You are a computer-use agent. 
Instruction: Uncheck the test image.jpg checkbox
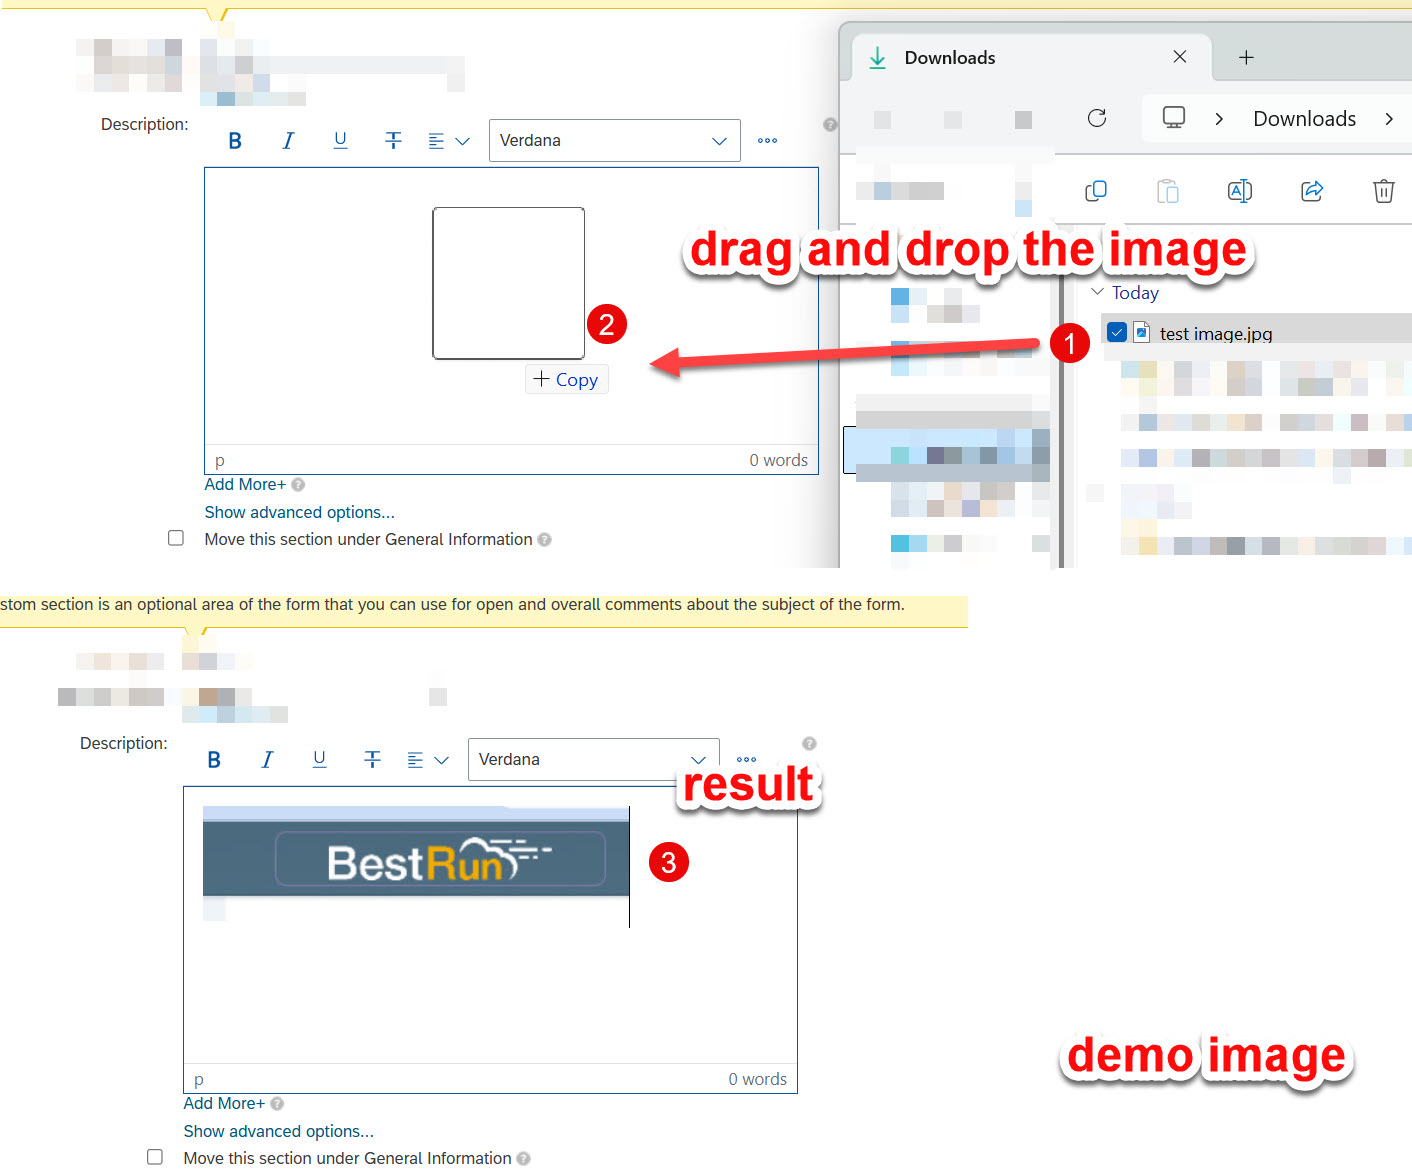tap(1117, 332)
